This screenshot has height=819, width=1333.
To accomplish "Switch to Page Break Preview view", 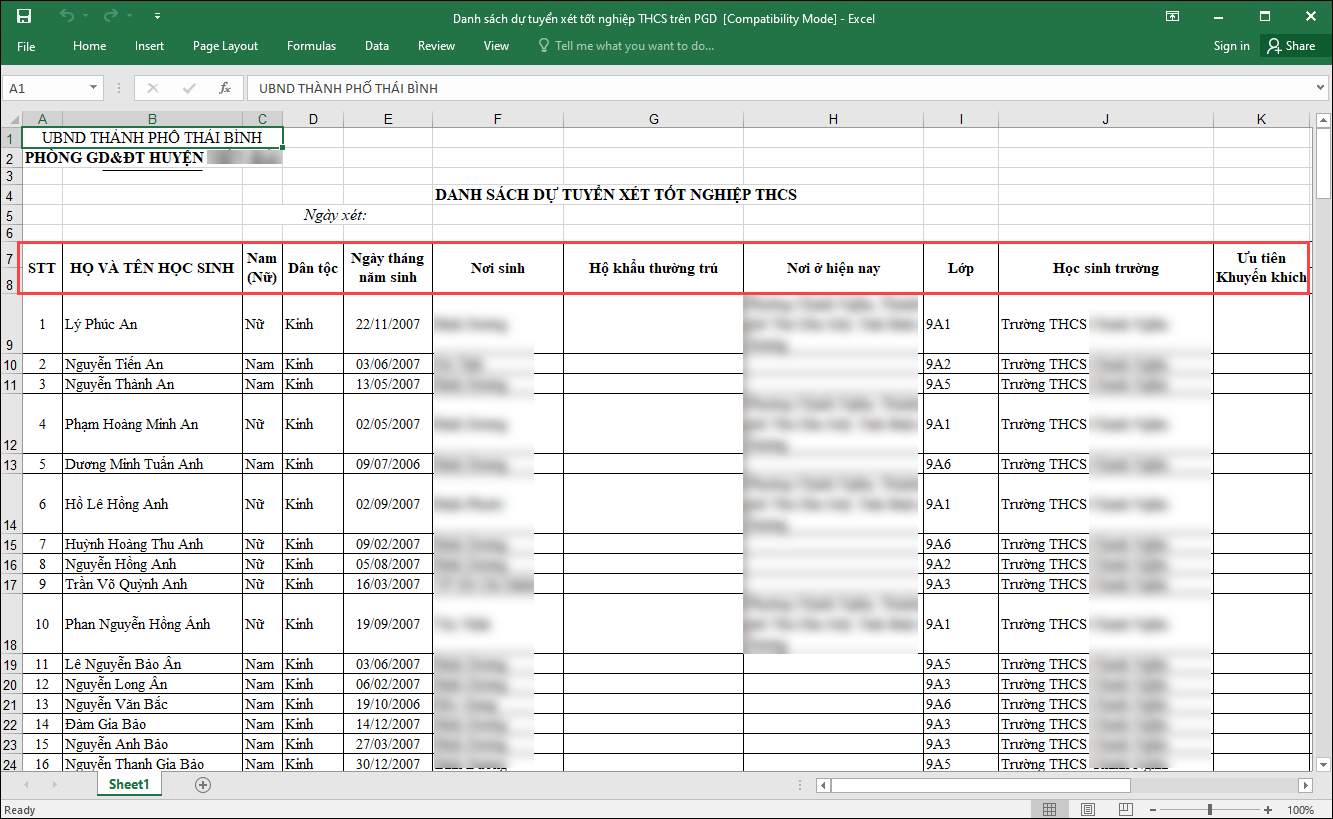I will (1127, 809).
